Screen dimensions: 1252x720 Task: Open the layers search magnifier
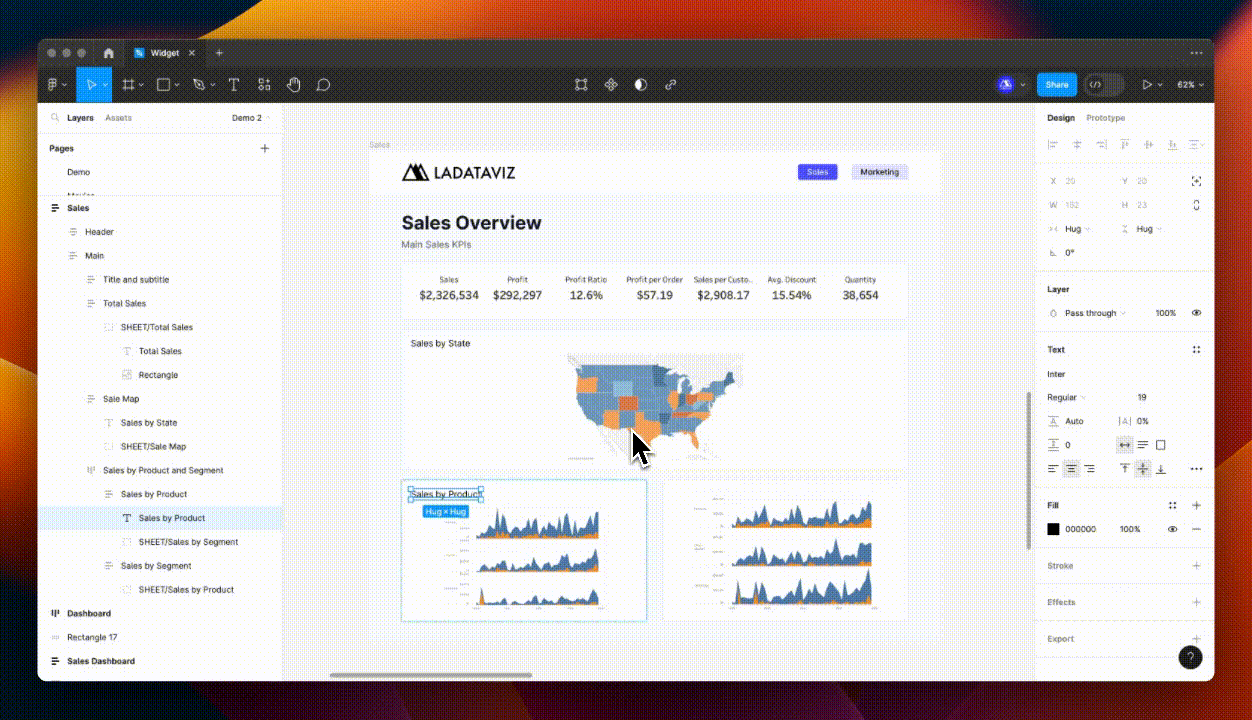[55, 118]
